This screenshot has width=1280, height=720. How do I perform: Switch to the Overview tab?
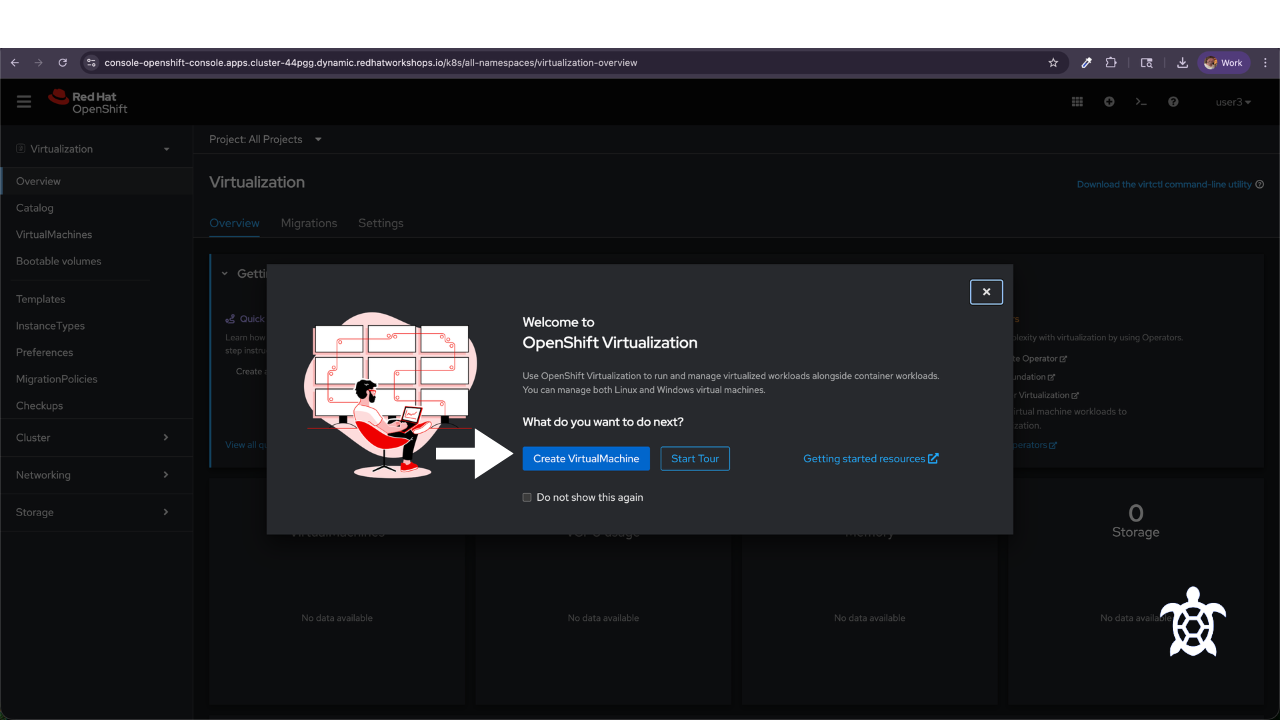point(234,223)
